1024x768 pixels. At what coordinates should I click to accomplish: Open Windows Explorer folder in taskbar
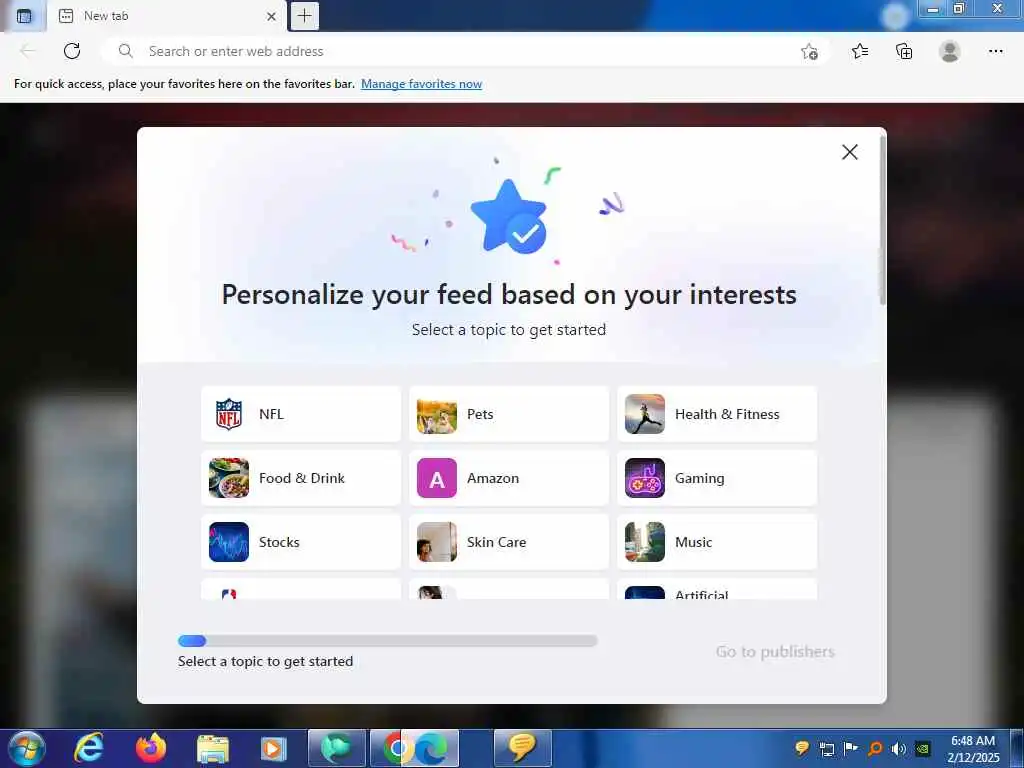(213, 748)
